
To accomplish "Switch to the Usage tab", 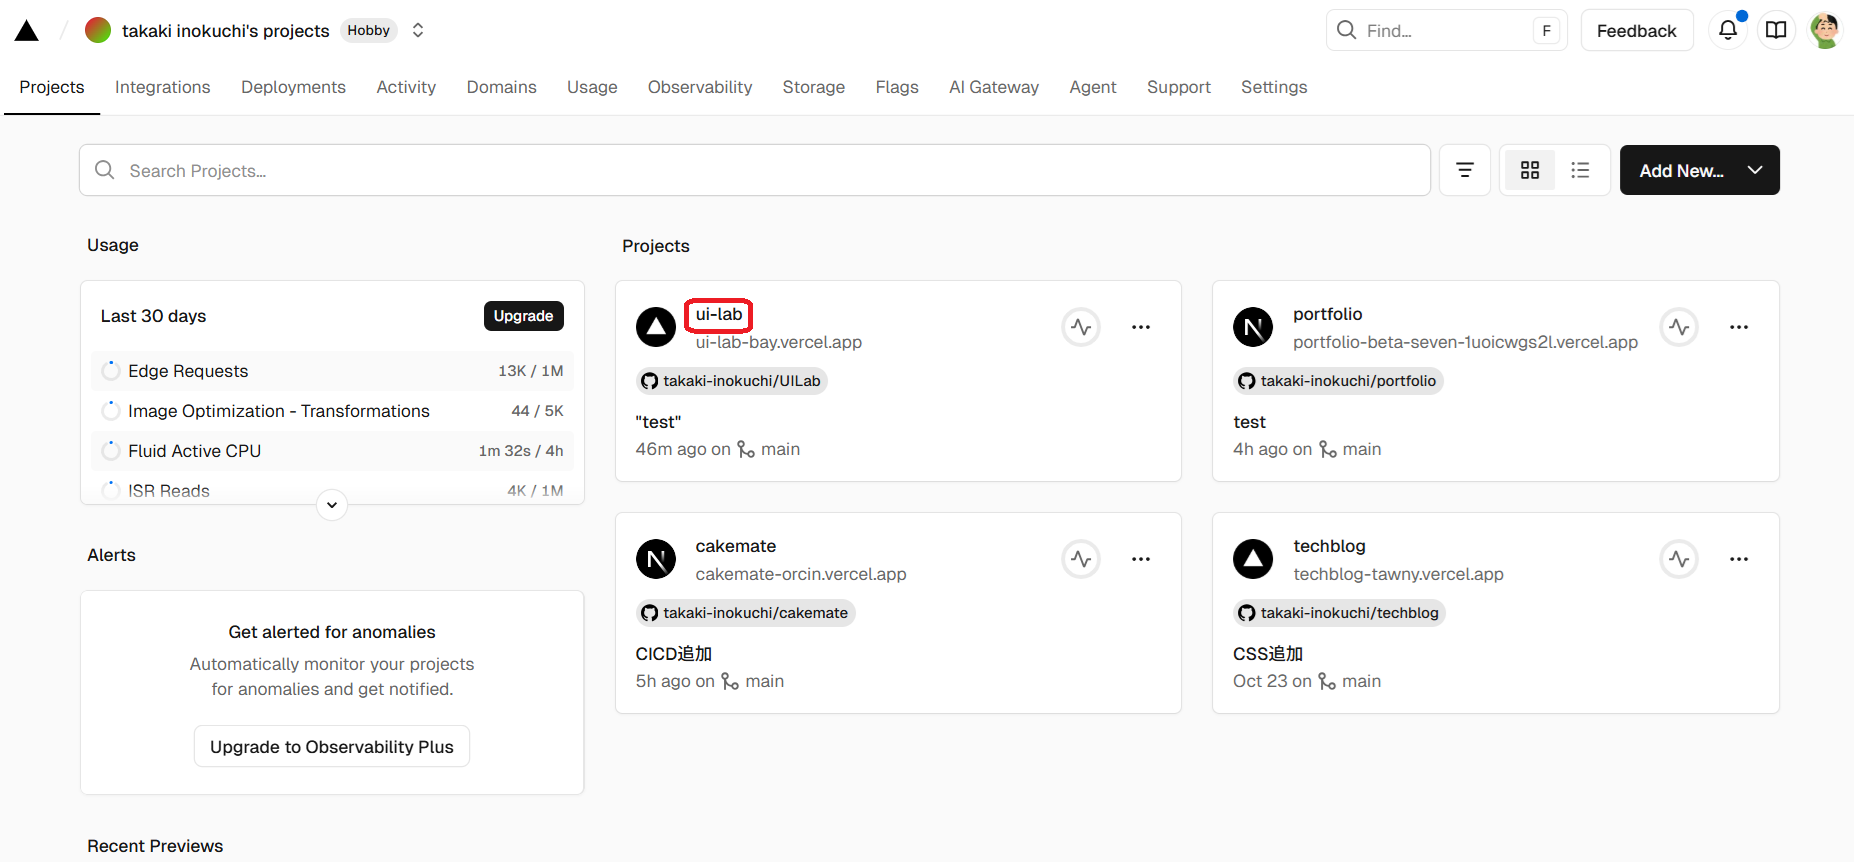I will tap(592, 87).
